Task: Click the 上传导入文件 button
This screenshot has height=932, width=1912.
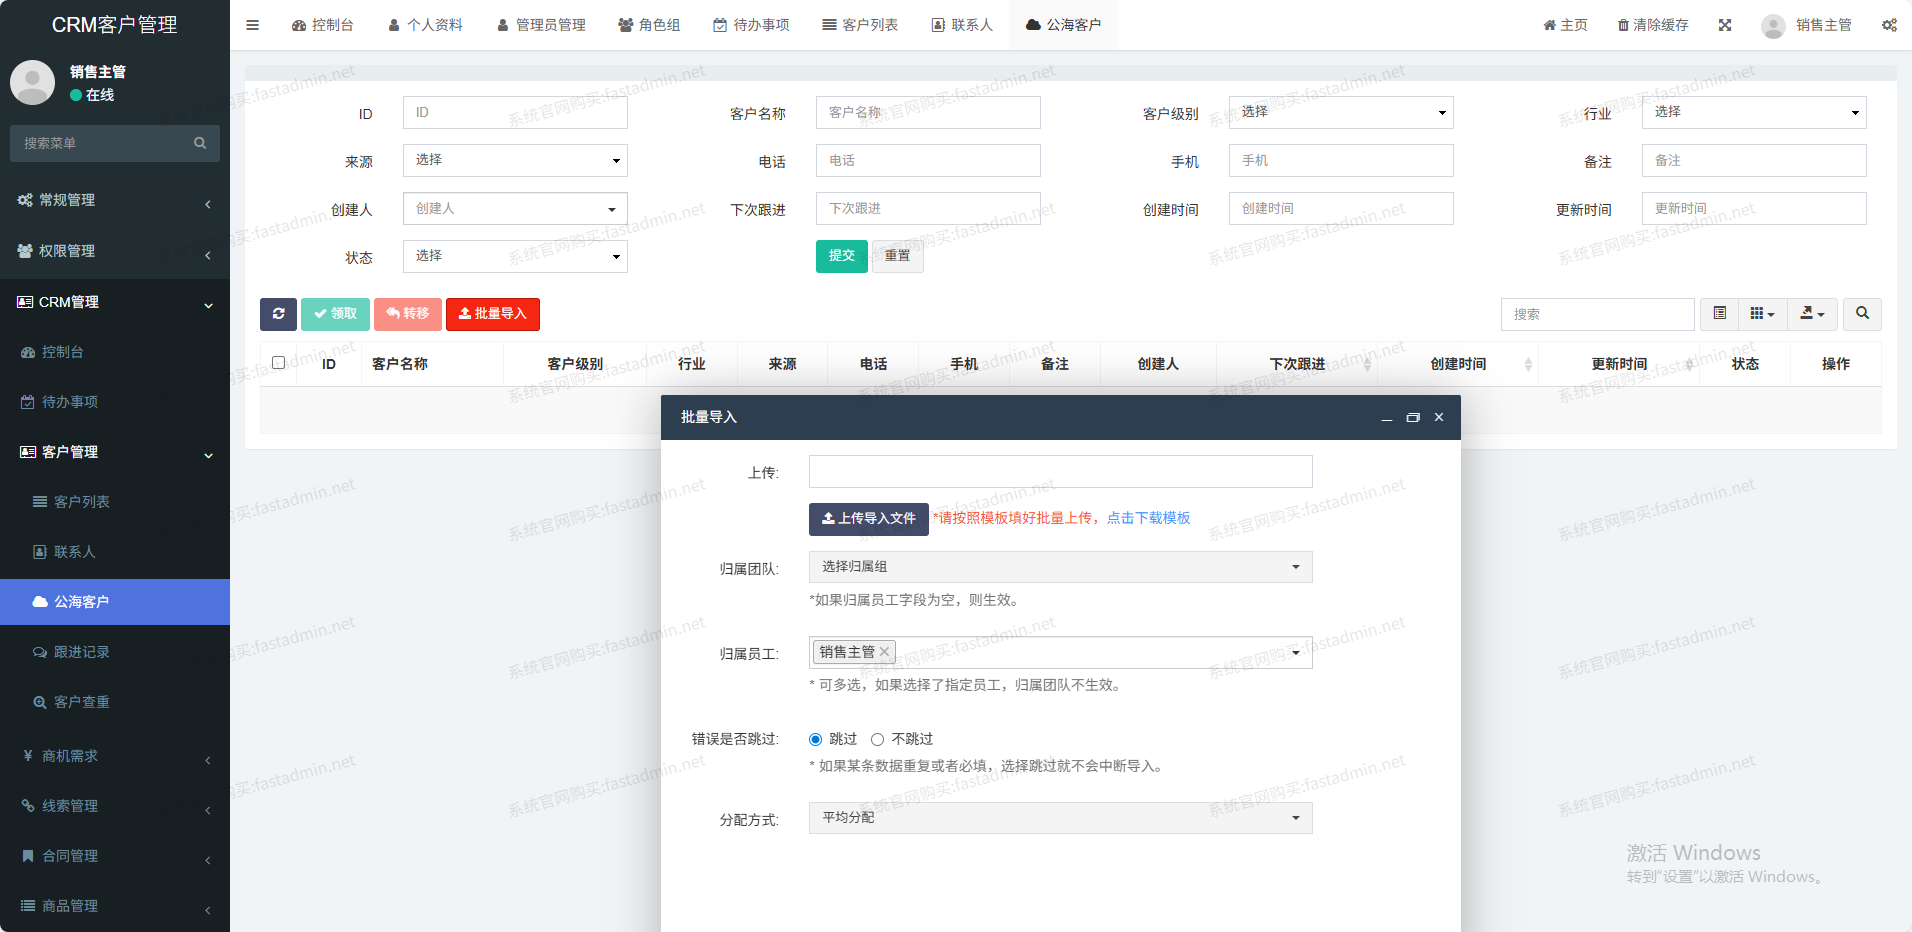Action: pyautogui.click(x=868, y=519)
